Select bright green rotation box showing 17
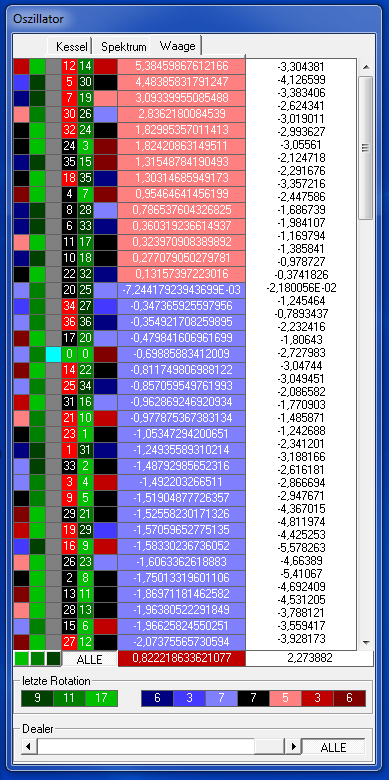This screenshot has width=389, height=780. (101, 698)
